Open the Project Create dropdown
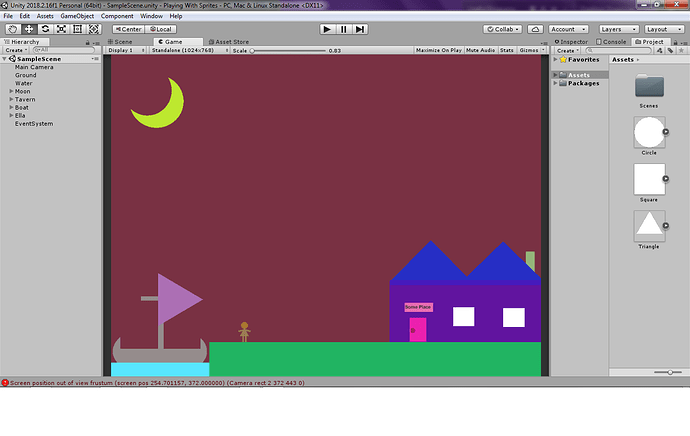690x436 pixels. click(568, 51)
